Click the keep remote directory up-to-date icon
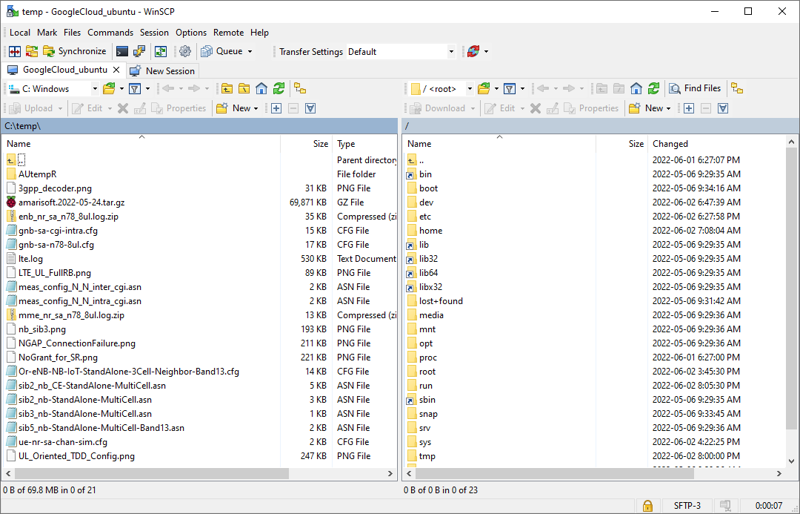The width and height of the screenshot is (800, 514). click(161, 51)
